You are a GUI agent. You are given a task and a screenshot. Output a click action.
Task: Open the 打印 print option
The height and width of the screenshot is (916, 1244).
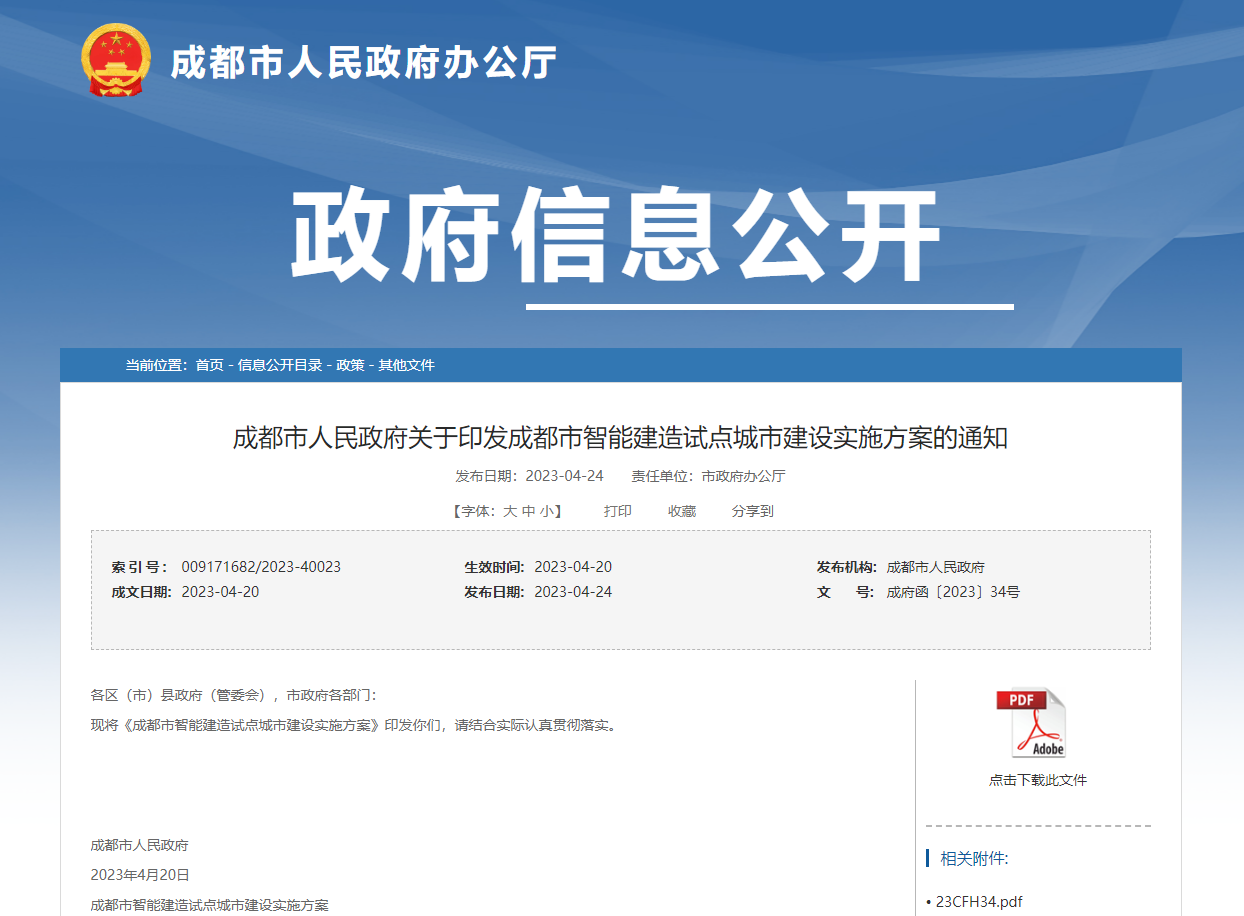616,510
